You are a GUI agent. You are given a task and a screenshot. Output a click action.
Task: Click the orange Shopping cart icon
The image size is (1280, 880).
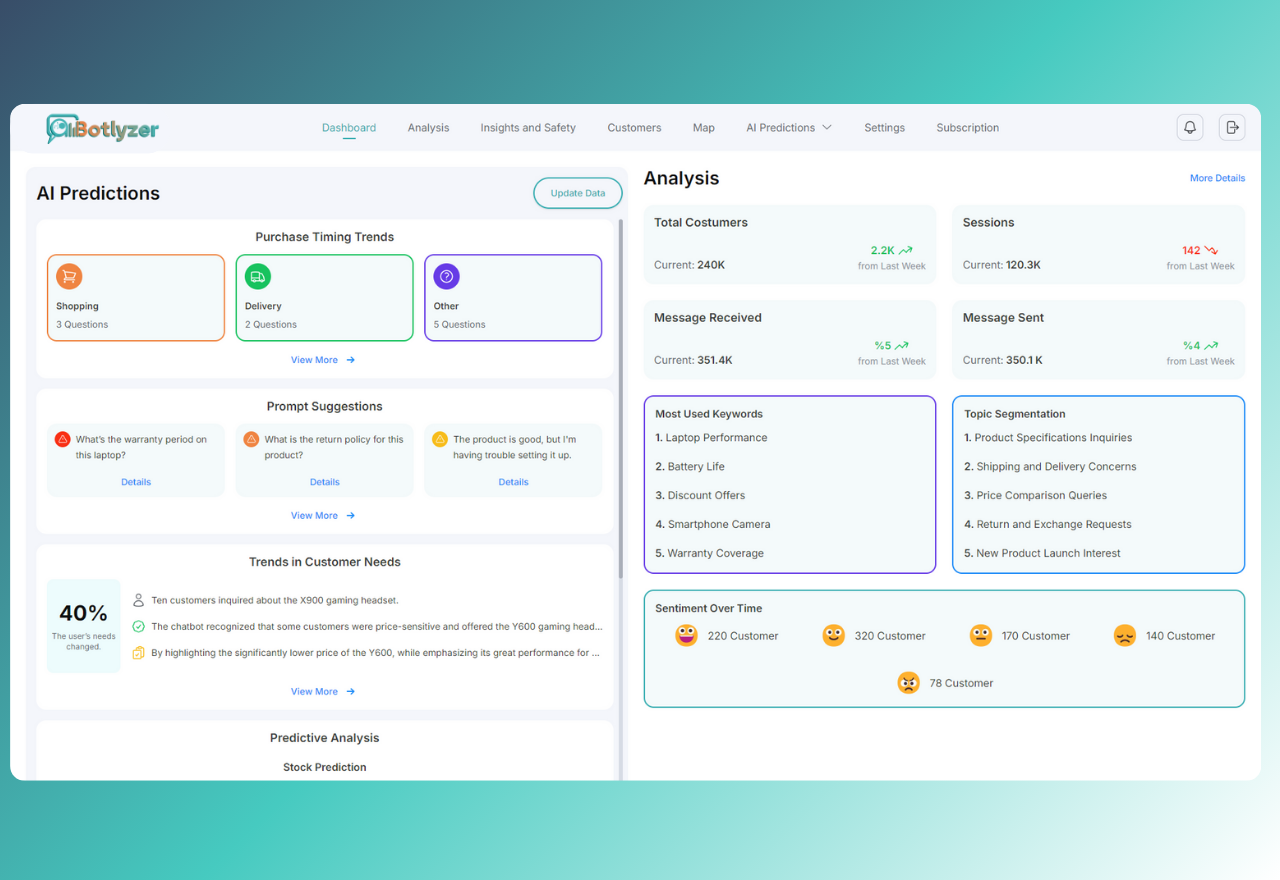pos(69,277)
